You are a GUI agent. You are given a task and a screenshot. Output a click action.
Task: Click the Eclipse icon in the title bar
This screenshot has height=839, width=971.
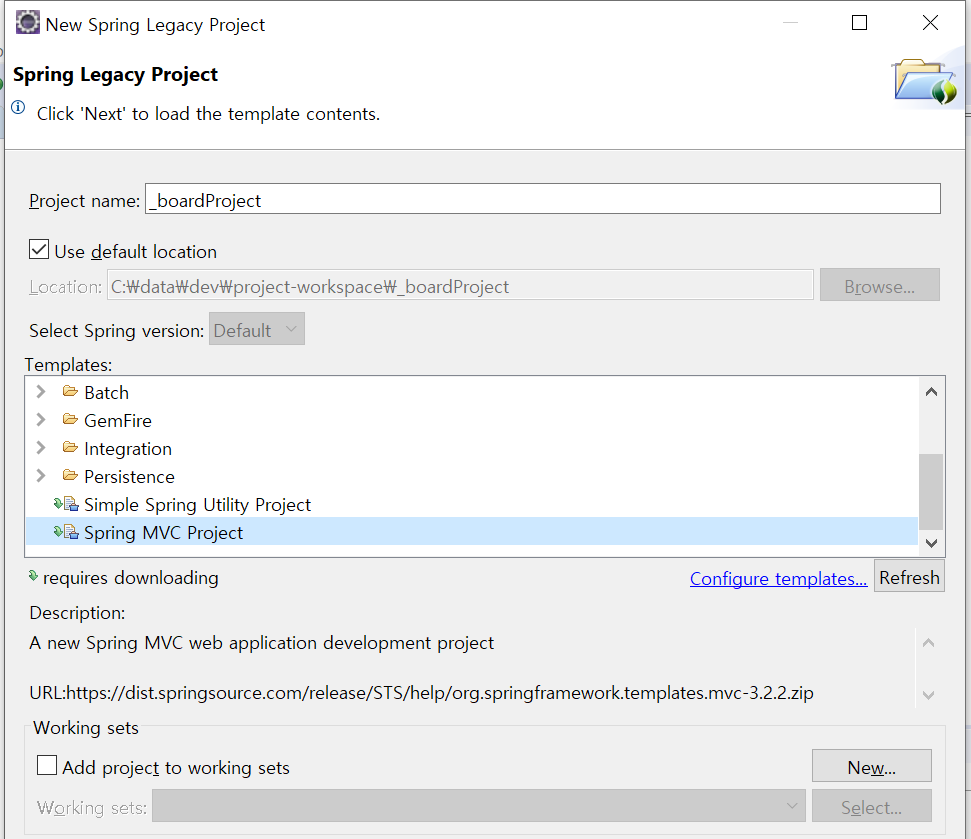click(27, 23)
